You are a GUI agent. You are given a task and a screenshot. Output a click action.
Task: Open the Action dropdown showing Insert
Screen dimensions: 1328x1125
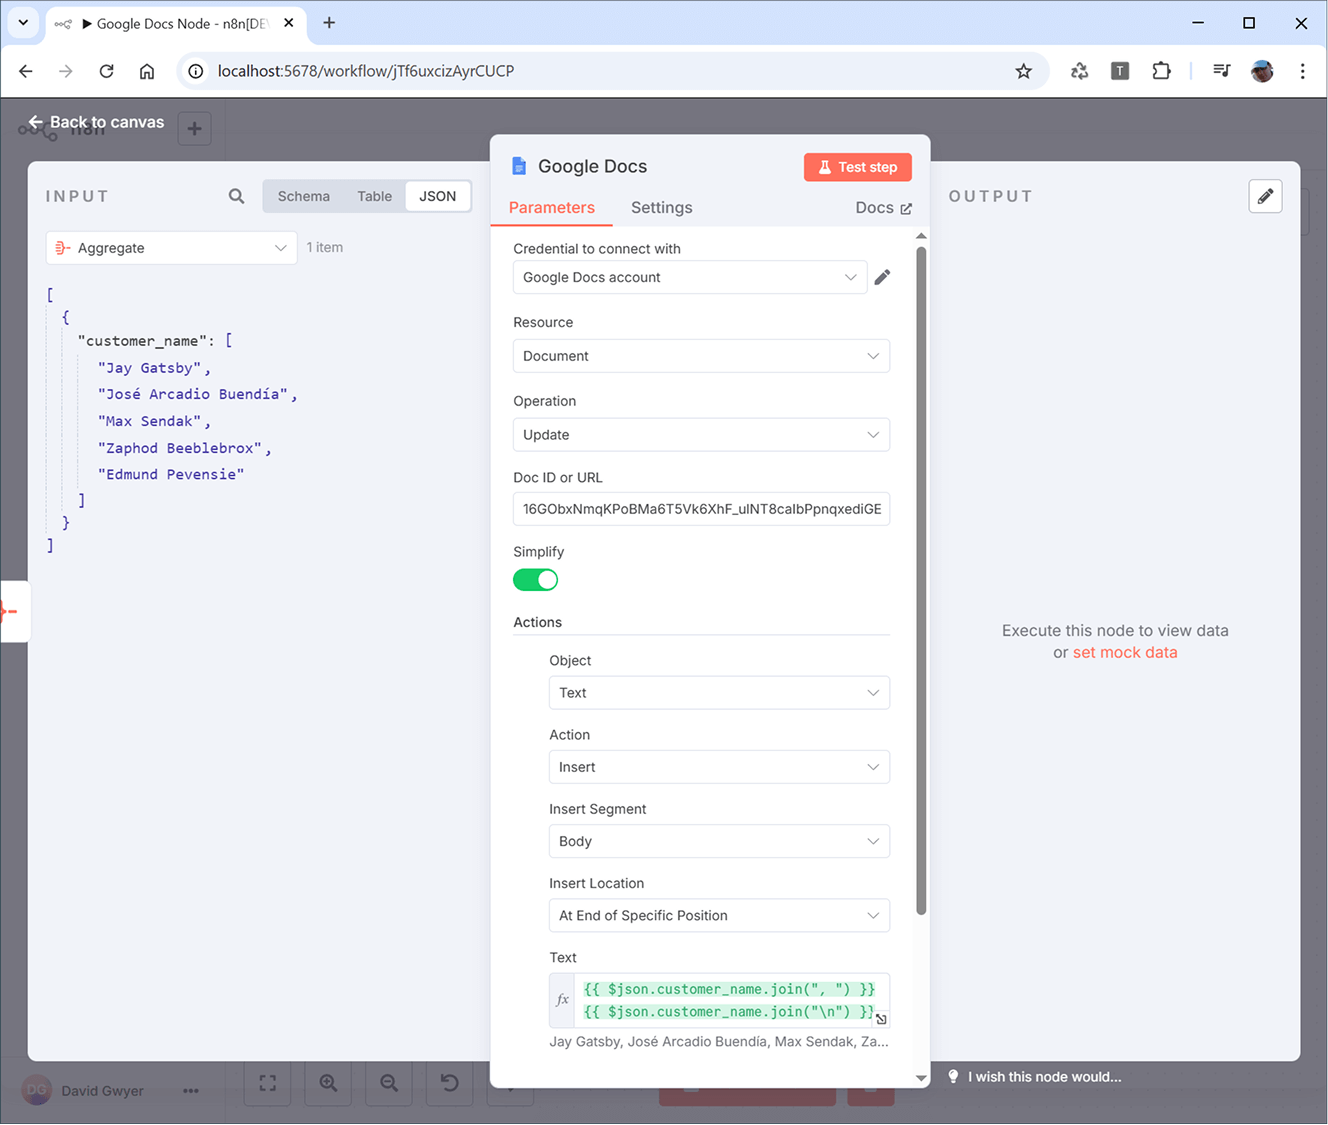[x=719, y=767]
